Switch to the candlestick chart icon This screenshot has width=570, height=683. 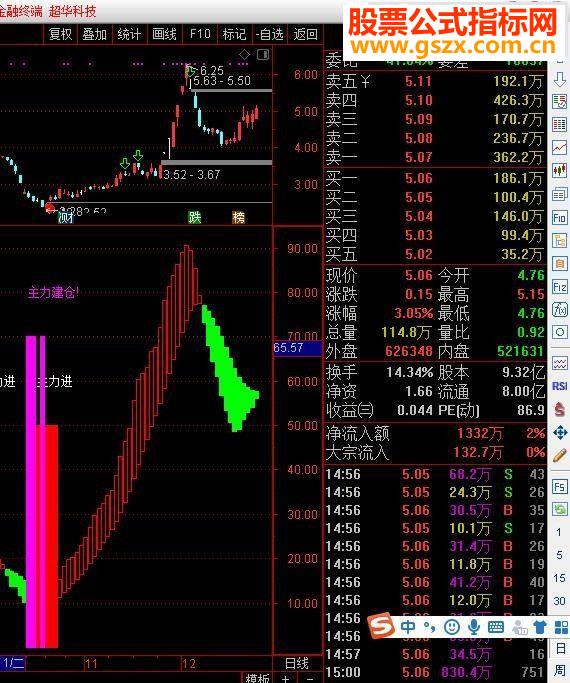560,170
